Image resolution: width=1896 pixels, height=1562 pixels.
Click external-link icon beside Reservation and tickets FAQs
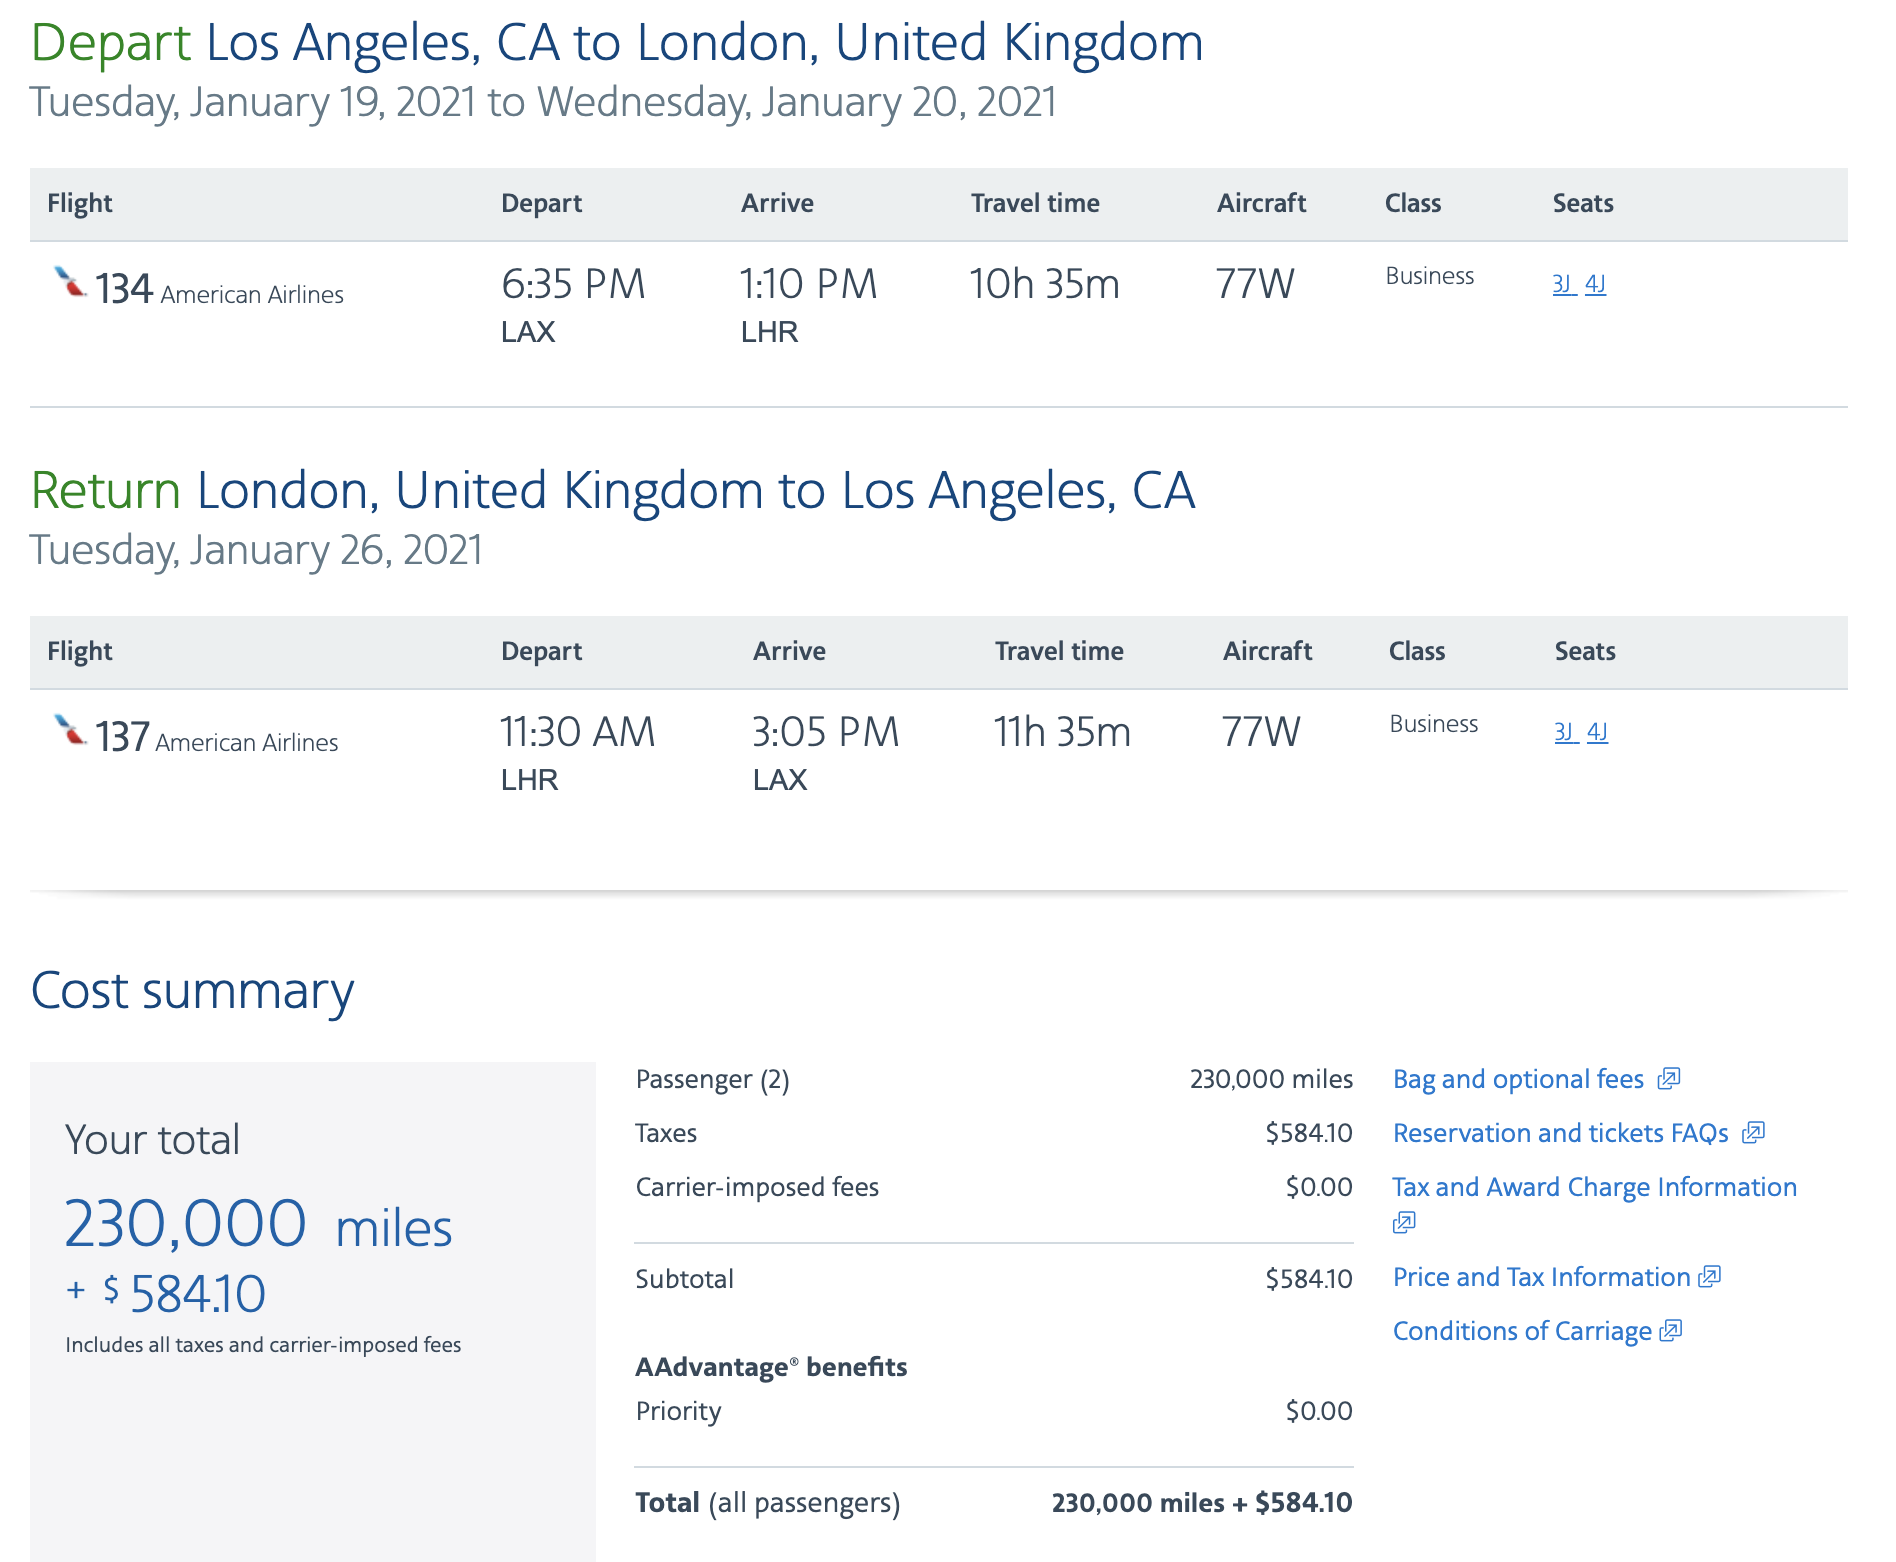[1753, 1133]
